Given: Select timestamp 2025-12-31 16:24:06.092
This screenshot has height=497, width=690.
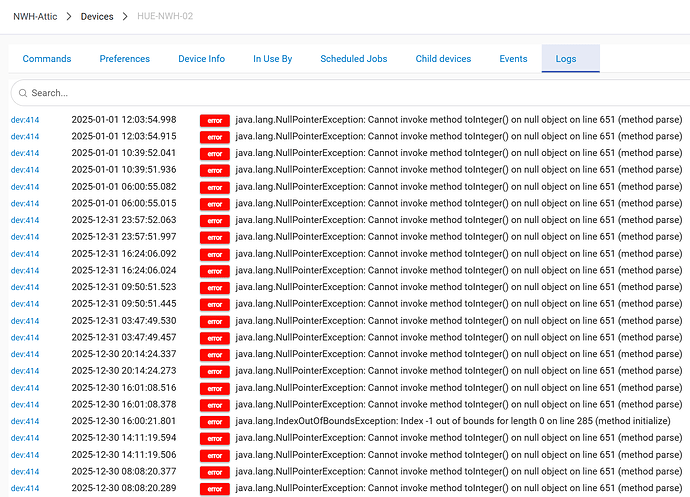Looking at the screenshot, I should (124, 254).
